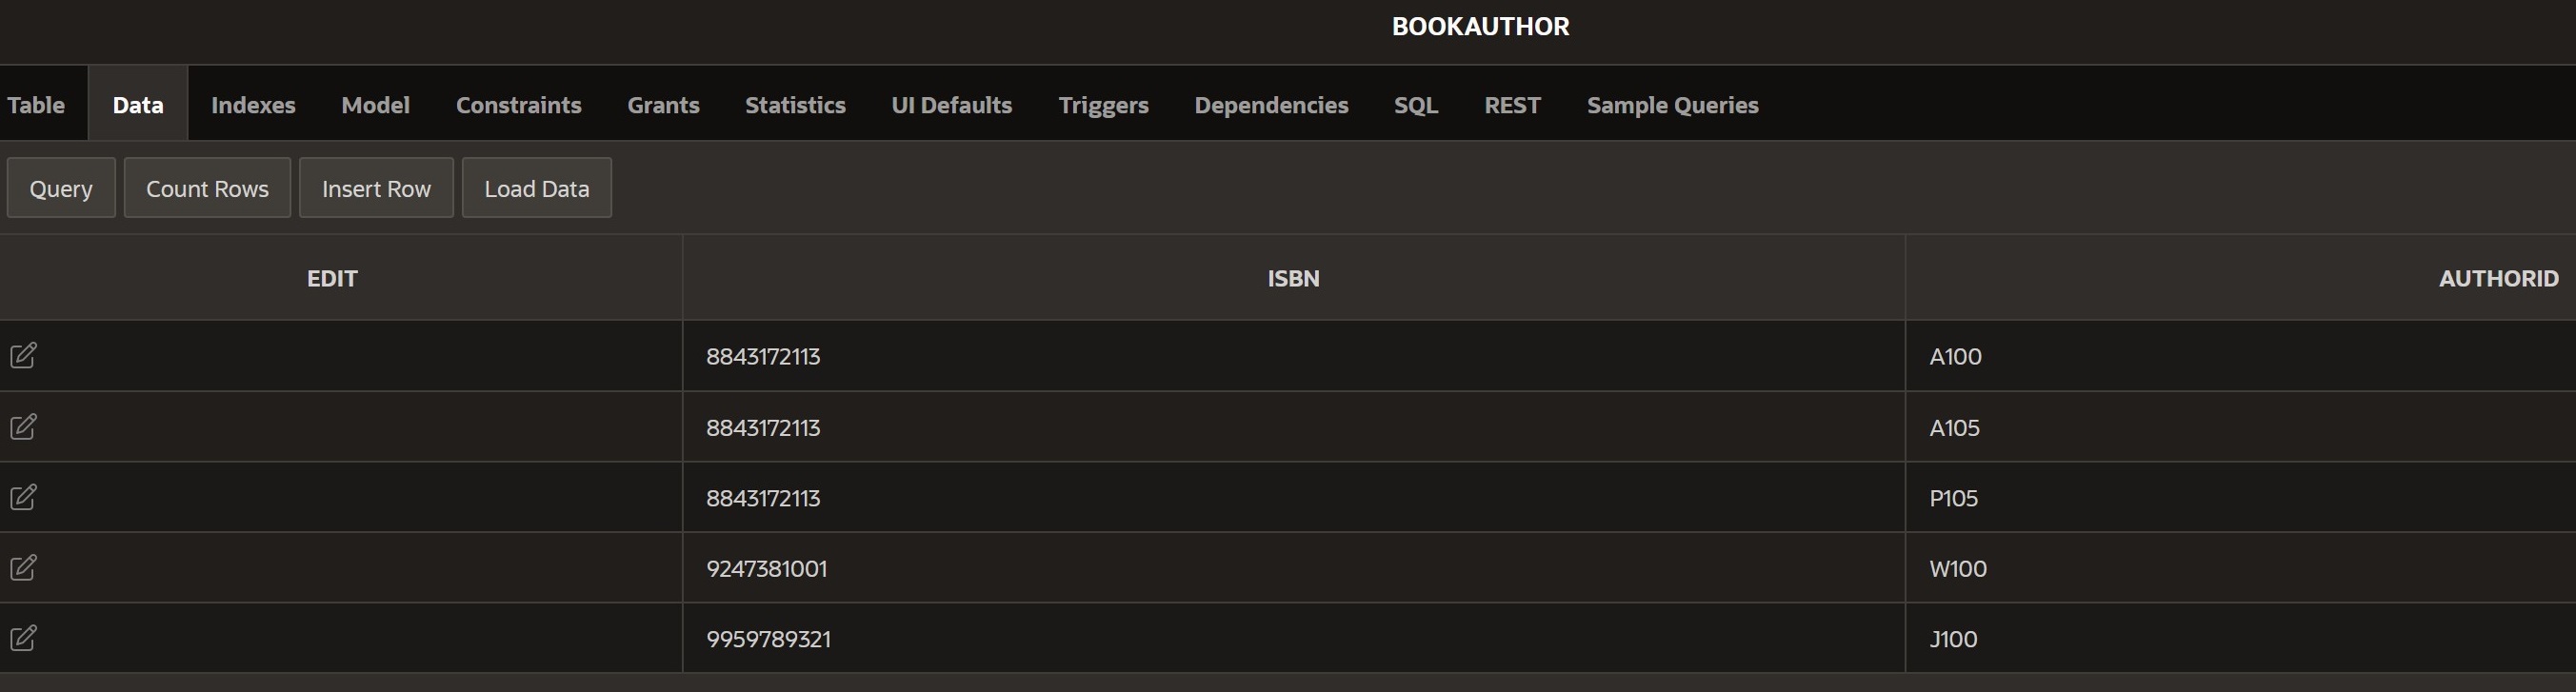The height and width of the screenshot is (692, 2576).
Task: Select ISBN cell in the A100 row
Action: (x=1293, y=356)
